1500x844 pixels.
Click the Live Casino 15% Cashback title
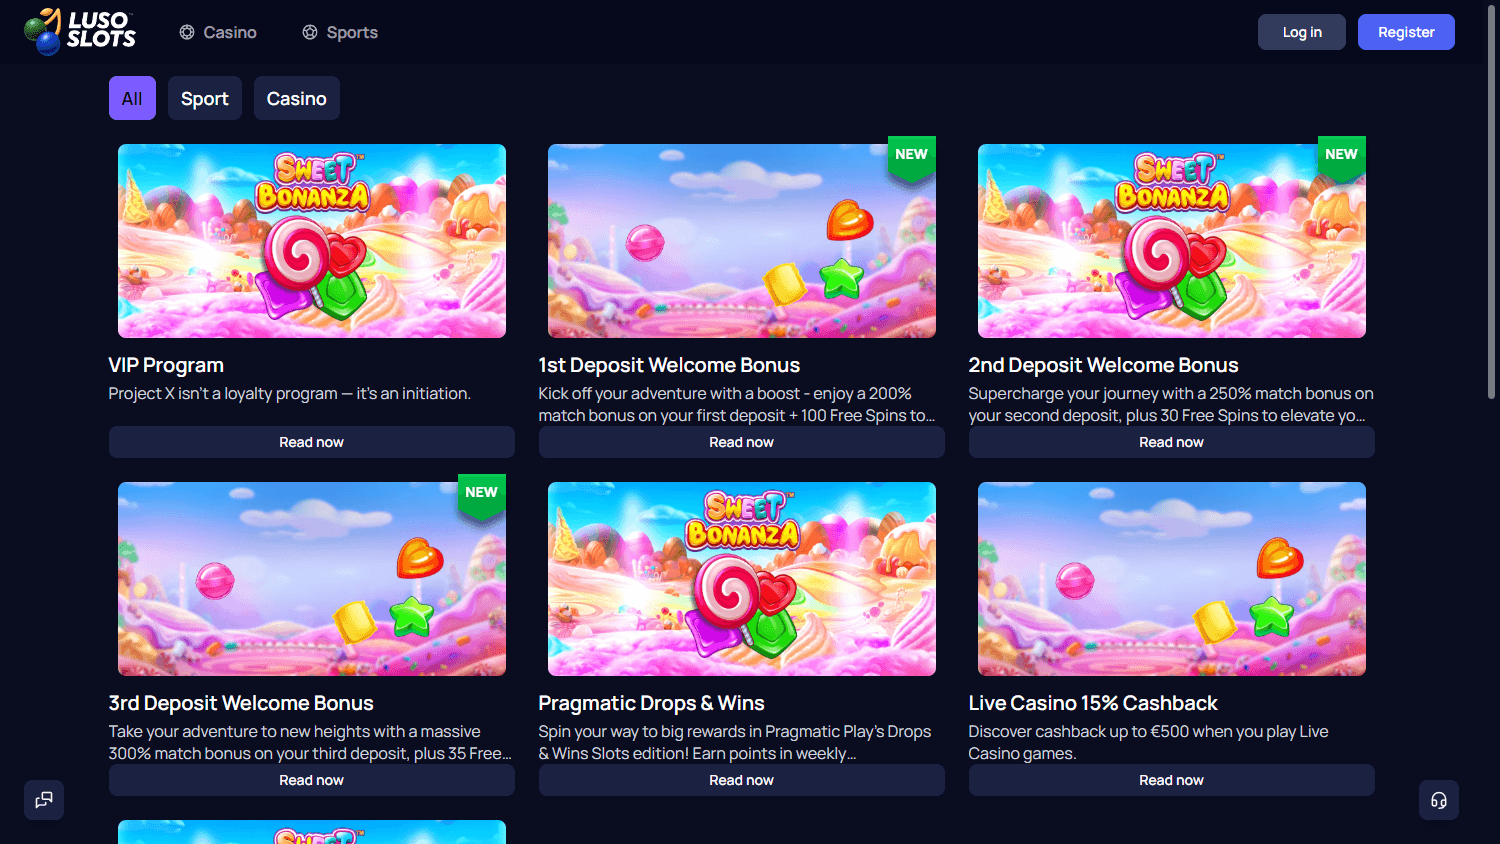(1093, 703)
